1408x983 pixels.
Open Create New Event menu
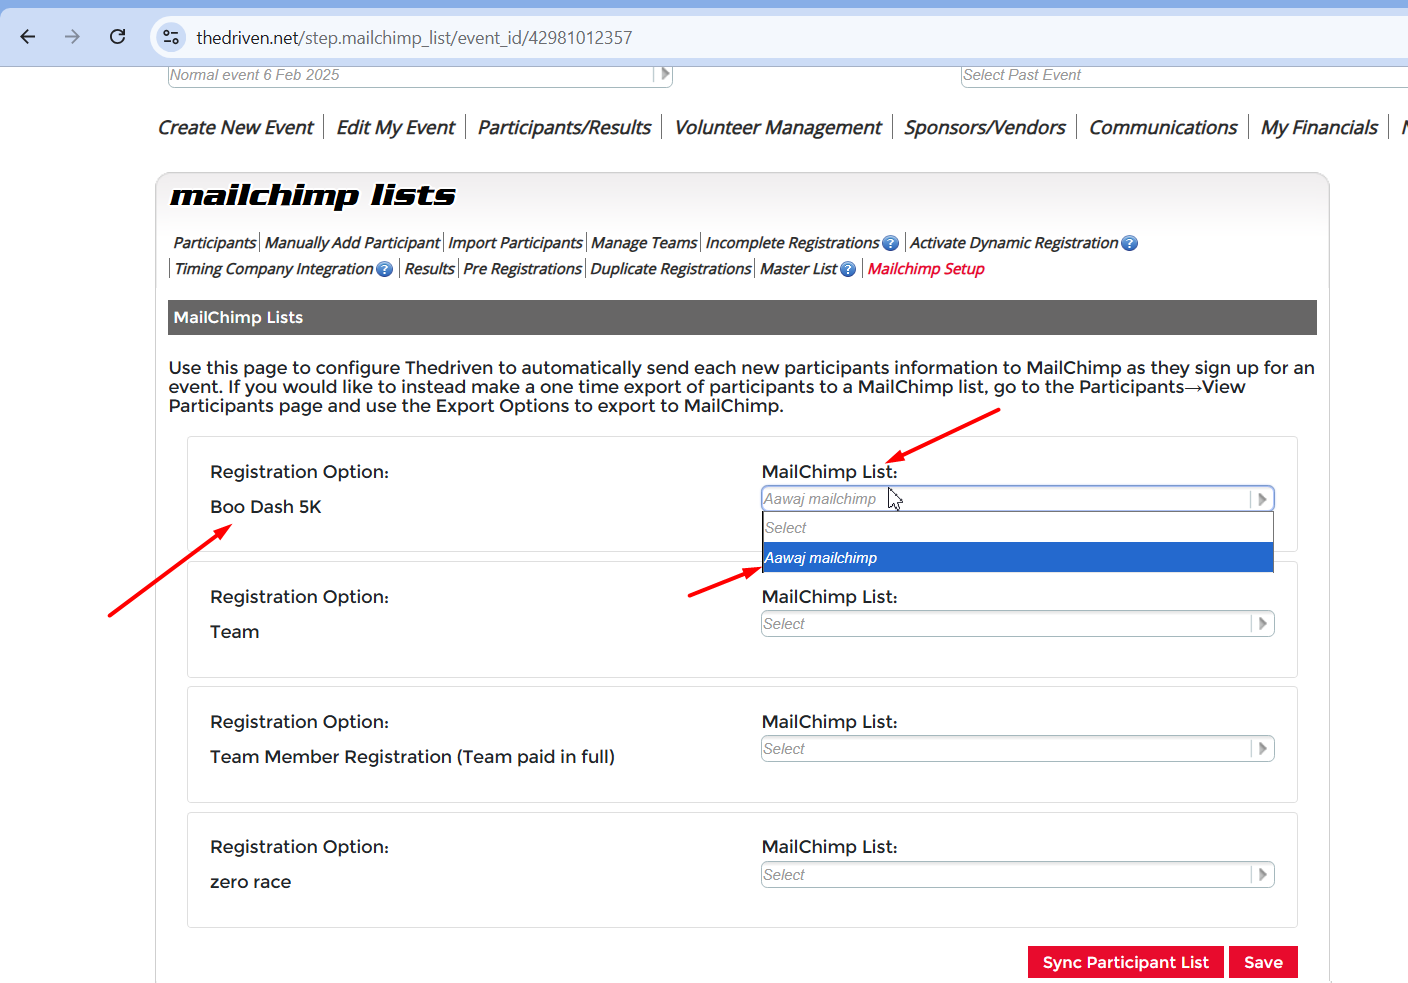236,127
